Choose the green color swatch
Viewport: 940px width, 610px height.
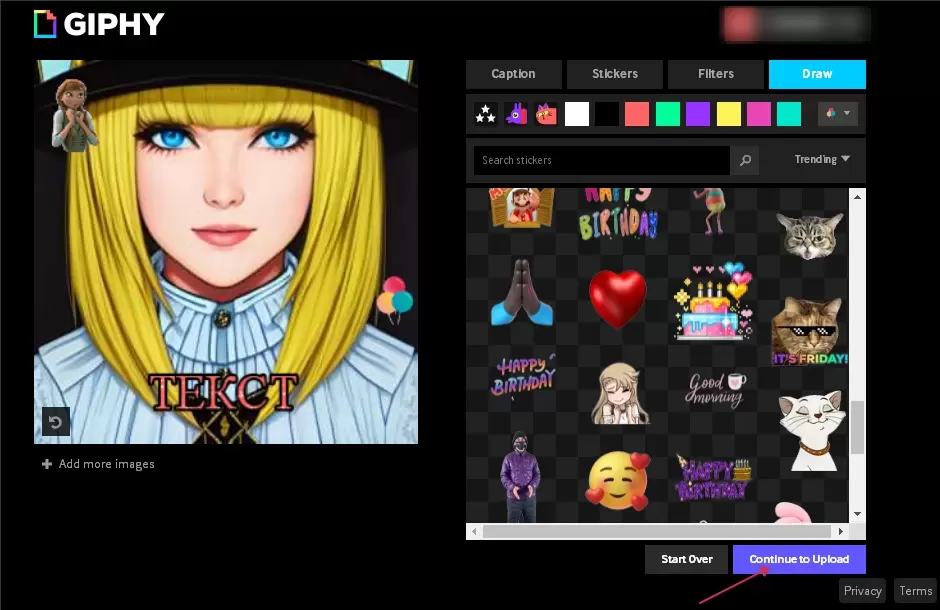pyautogui.click(x=667, y=114)
